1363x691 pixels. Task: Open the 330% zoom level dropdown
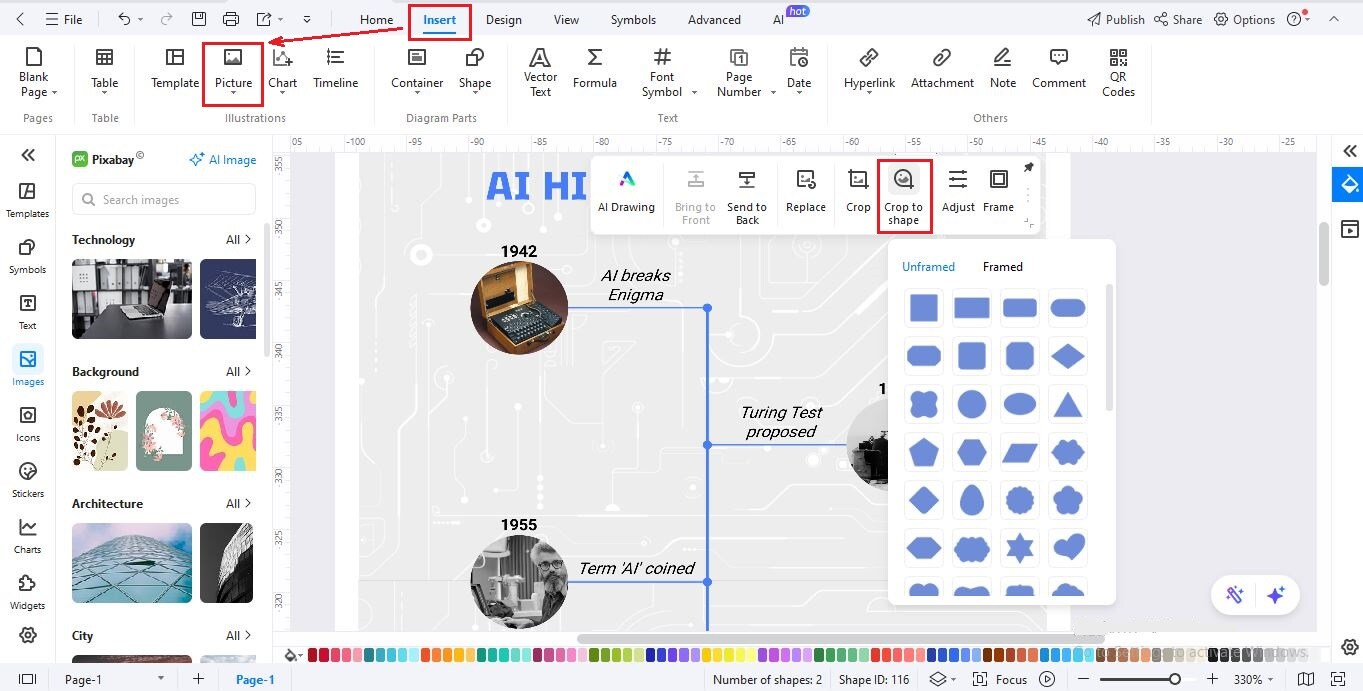(1255, 679)
